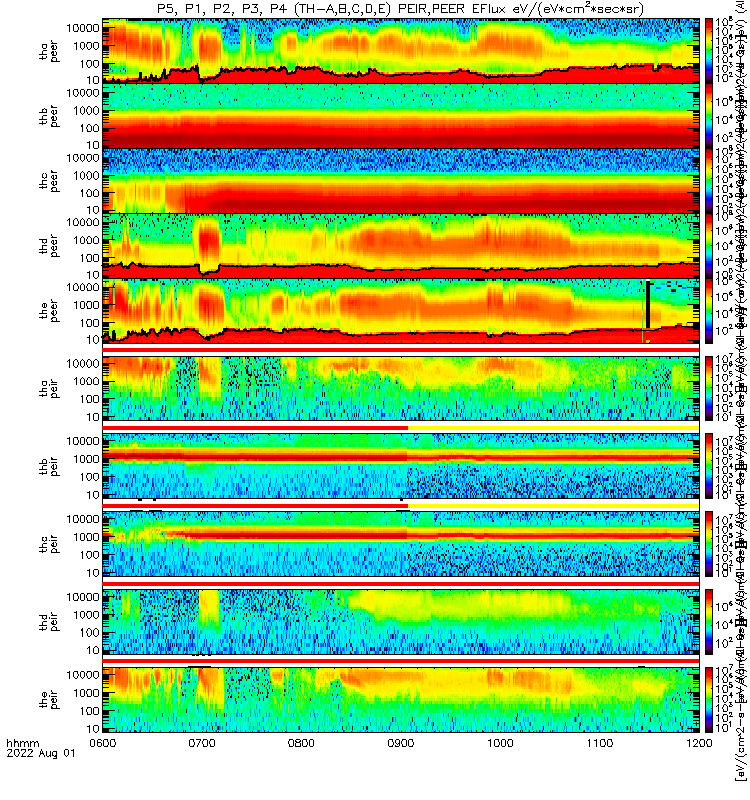Click inside the thb peir ion spectrogram
Viewport: 750px width, 800px height.
401,466
